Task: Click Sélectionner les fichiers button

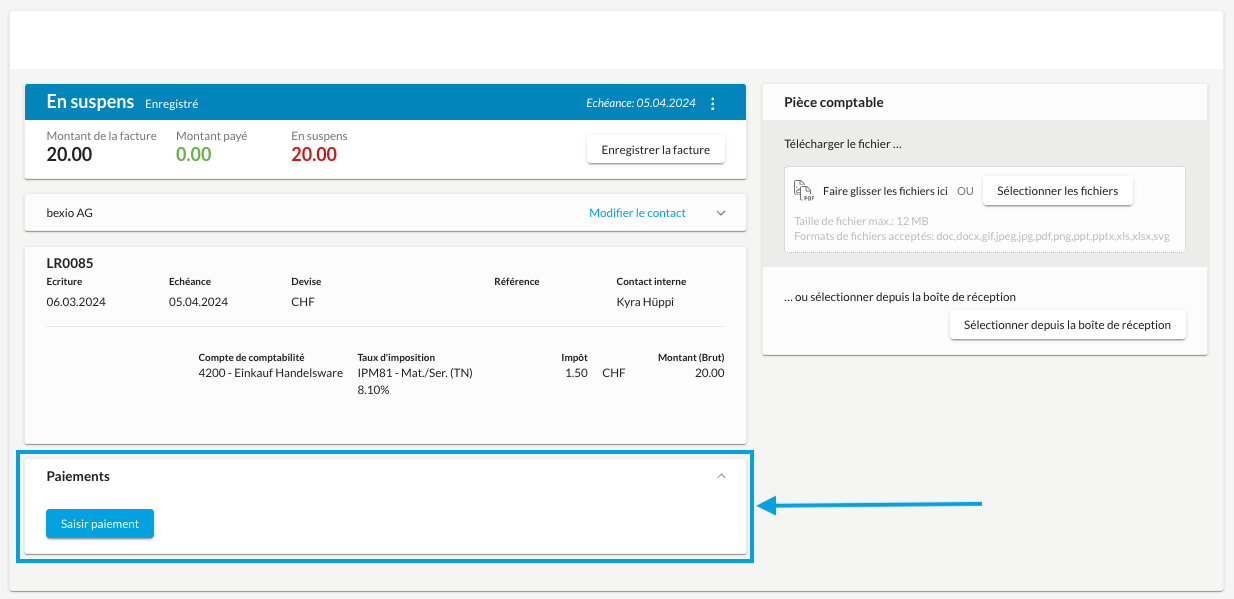Action: point(1057,191)
